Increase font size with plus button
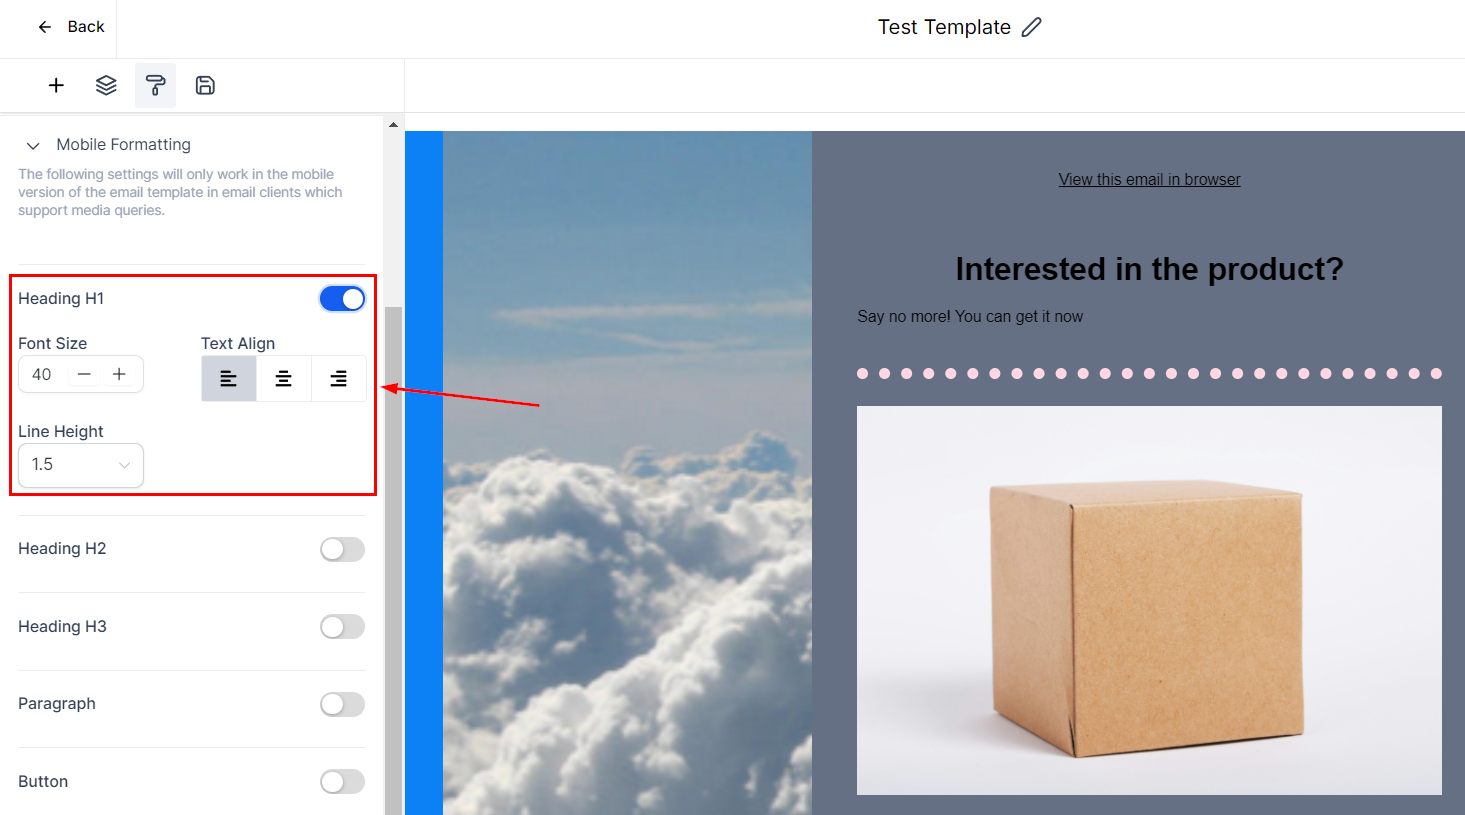Image resolution: width=1465 pixels, height=815 pixels. click(119, 374)
